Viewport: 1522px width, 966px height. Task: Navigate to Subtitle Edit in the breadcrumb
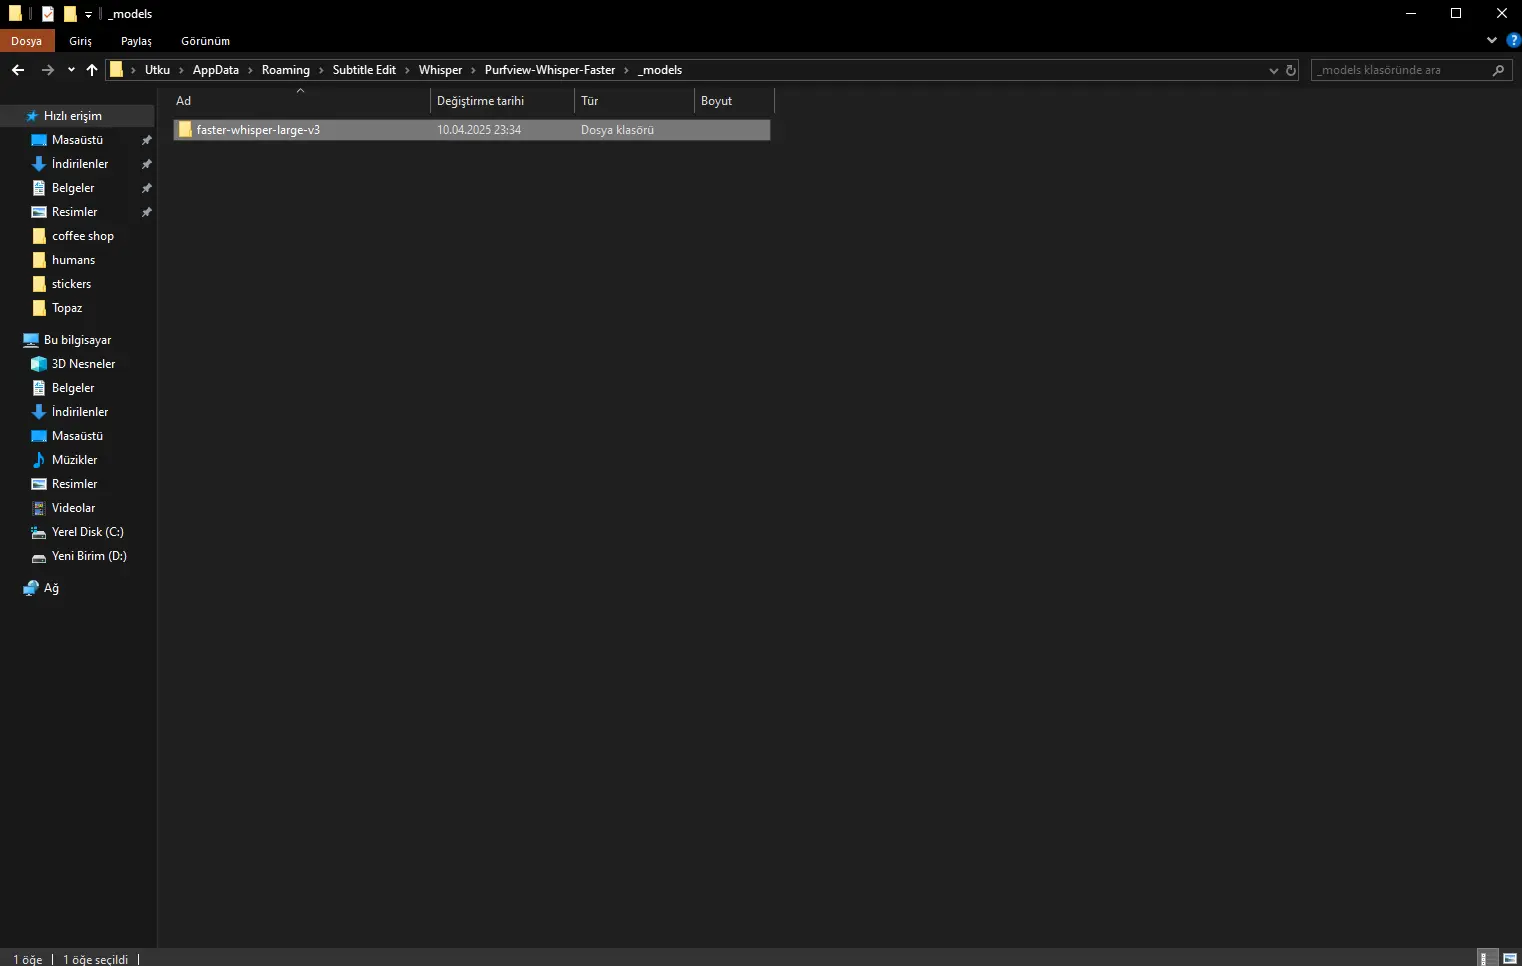click(x=364, y=70)
